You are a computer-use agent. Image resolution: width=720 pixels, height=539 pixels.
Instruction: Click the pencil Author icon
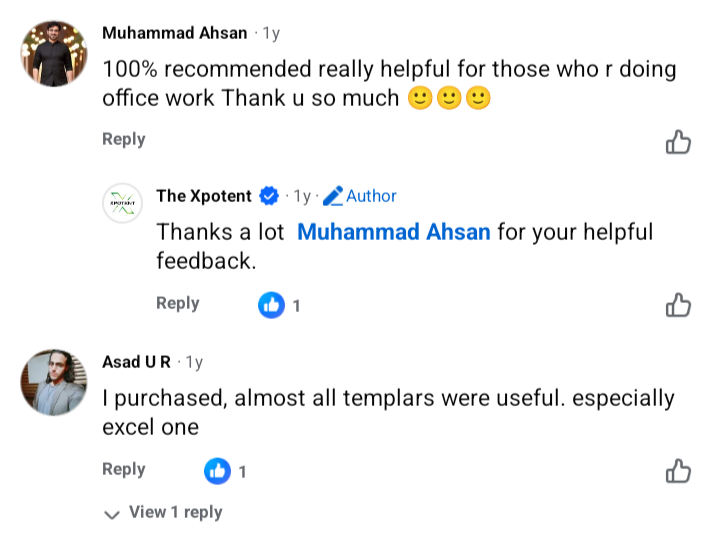pos(333,196)
